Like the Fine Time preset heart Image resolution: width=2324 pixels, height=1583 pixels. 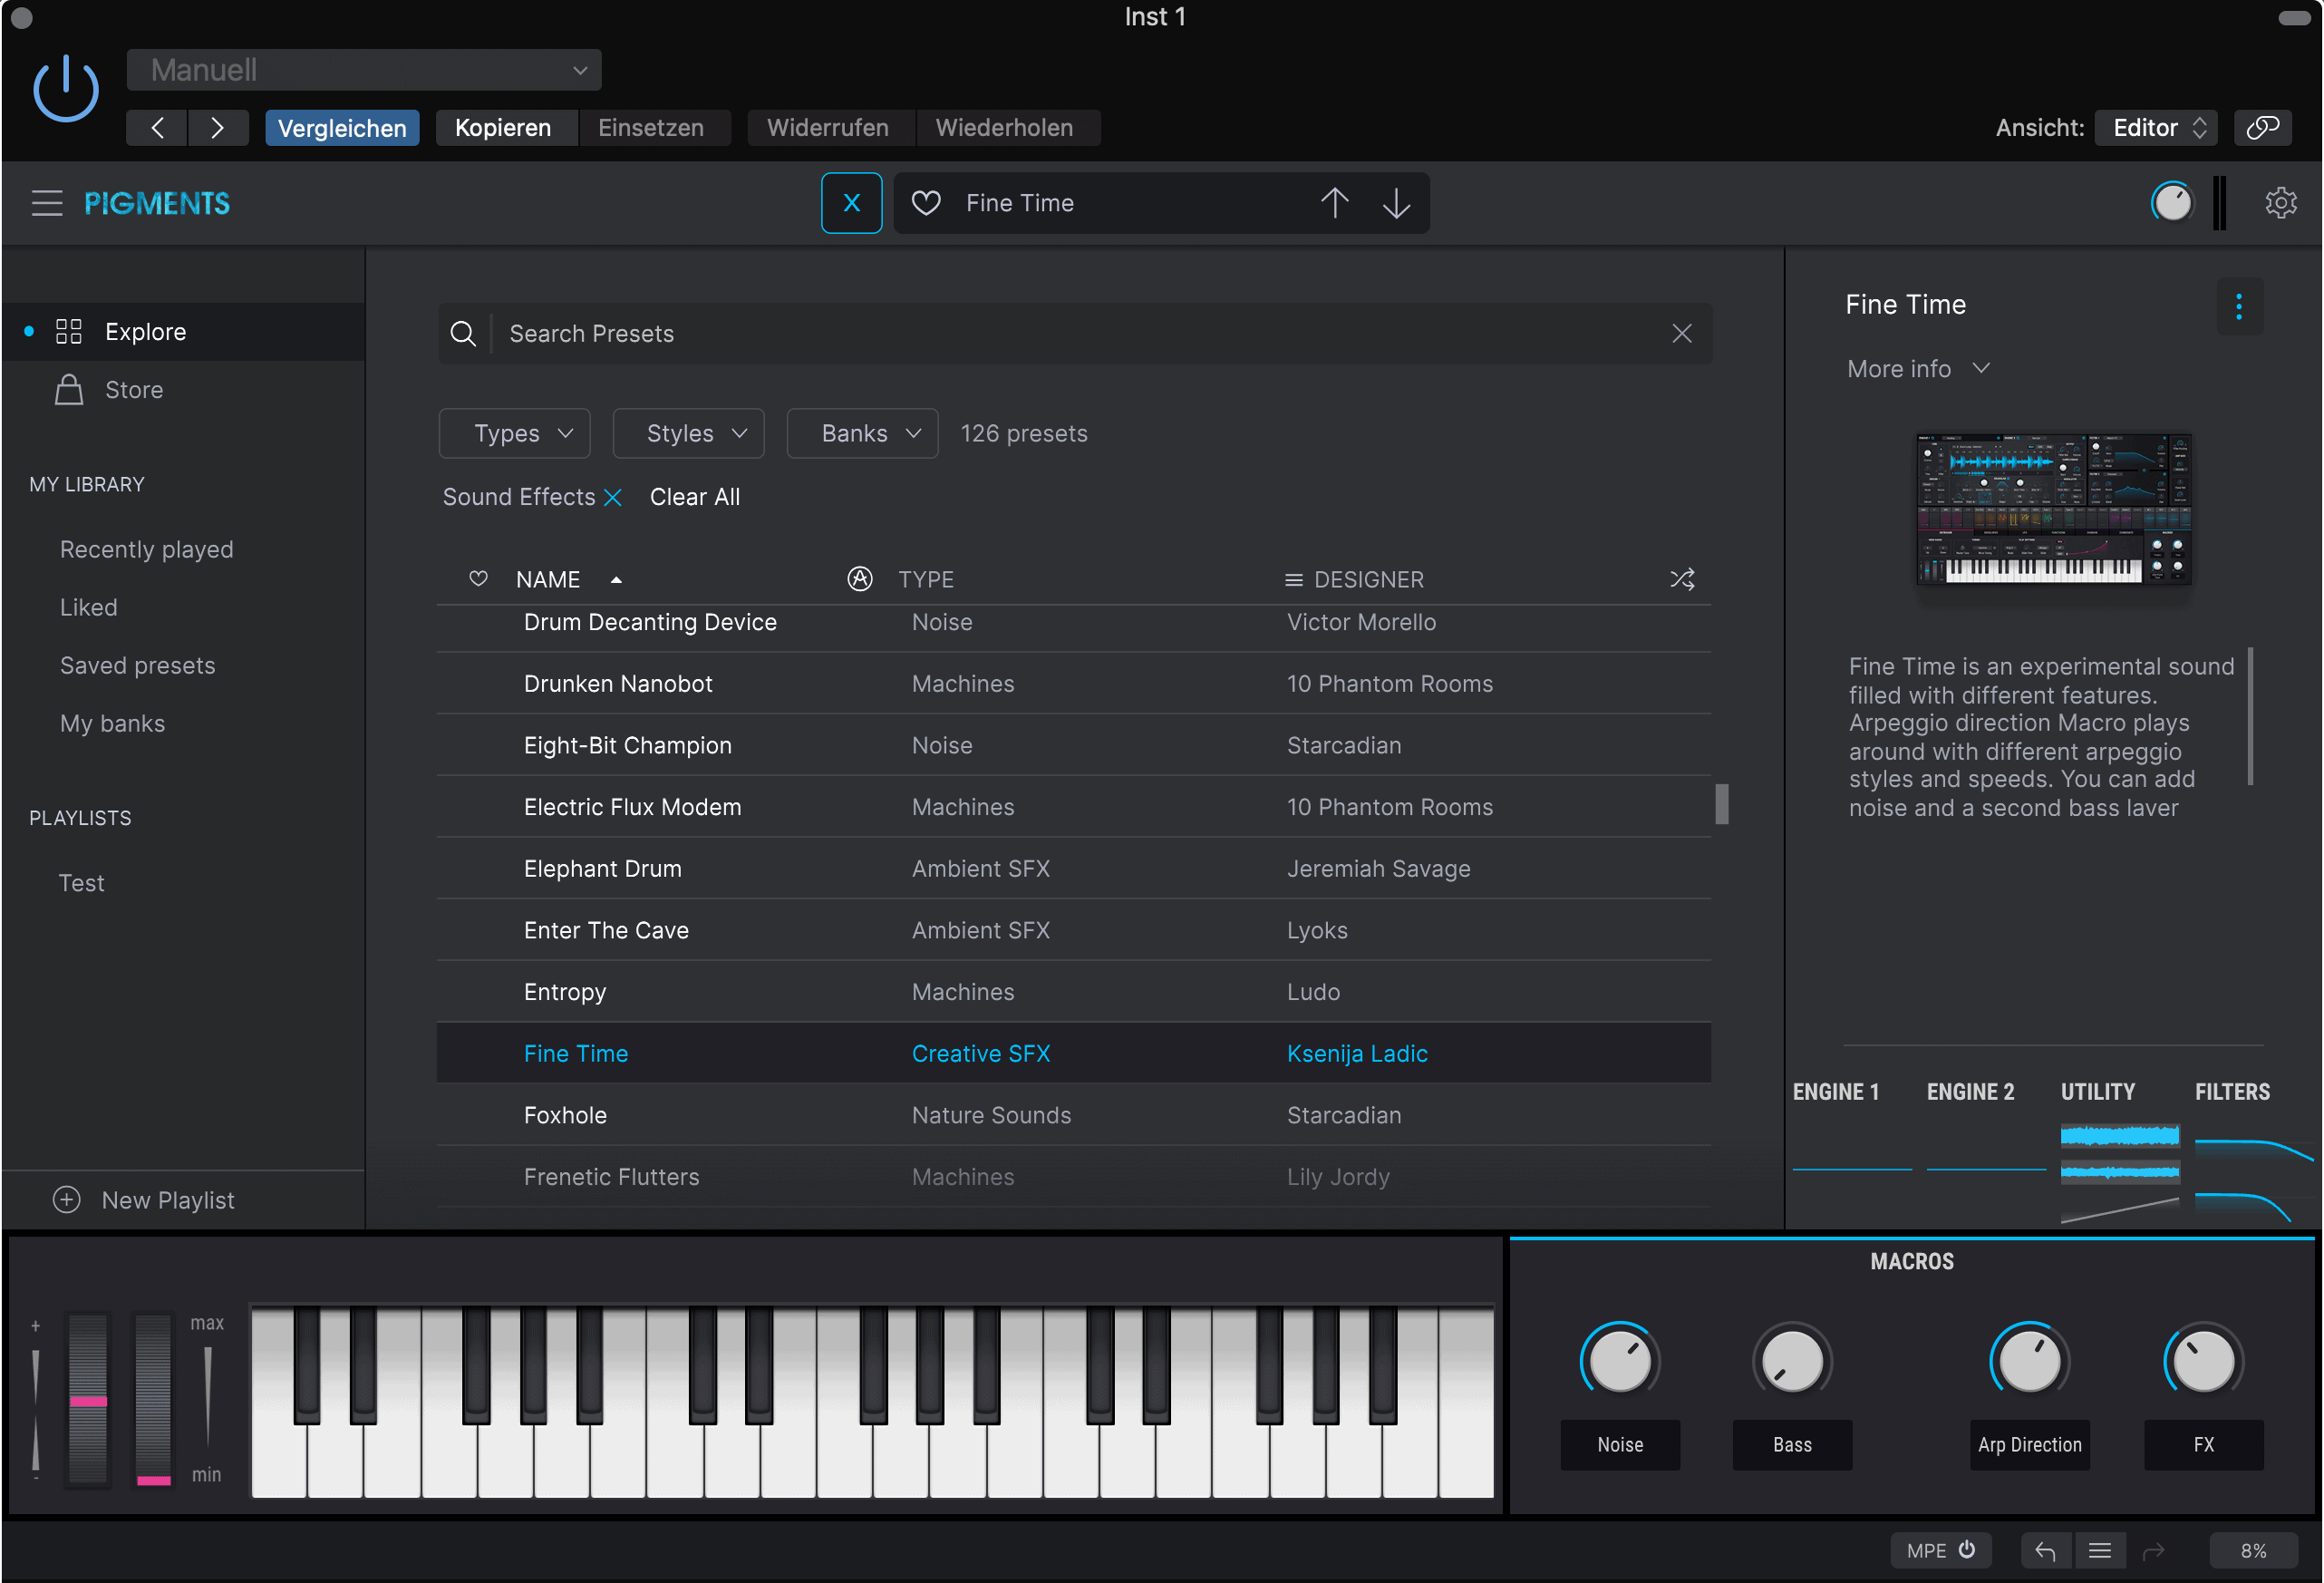coord(926,203)
